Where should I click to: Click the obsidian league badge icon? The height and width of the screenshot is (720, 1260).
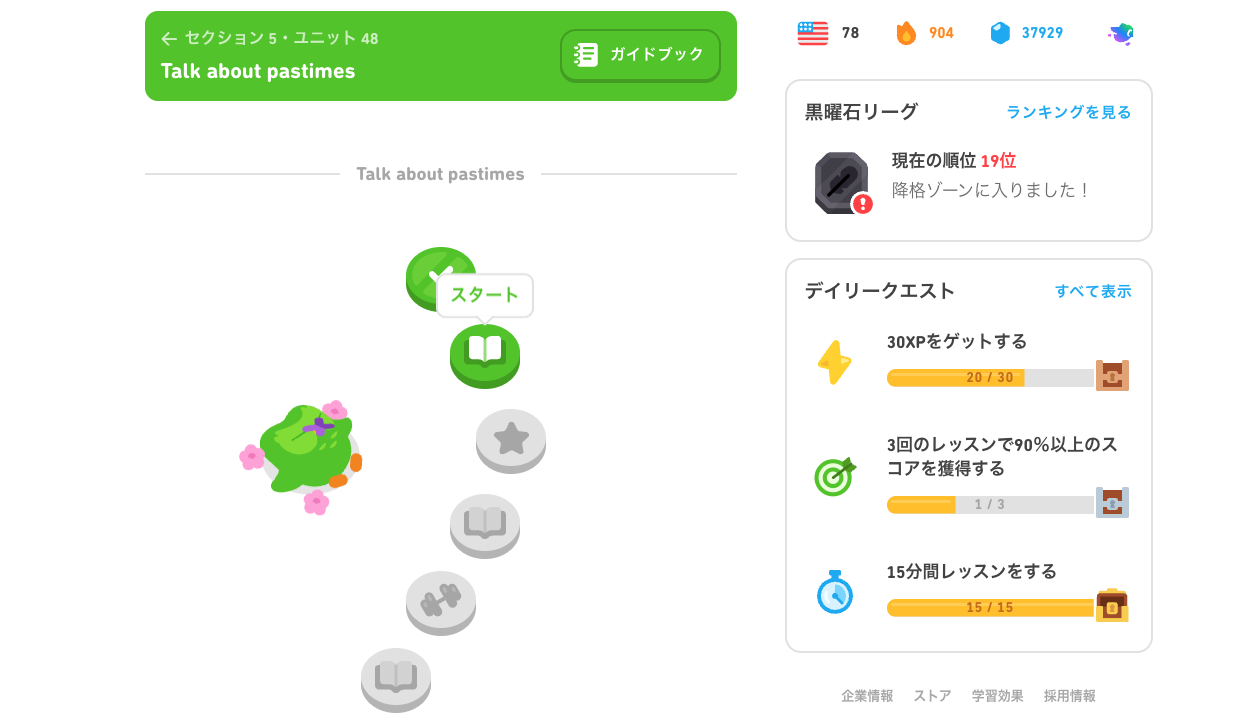[841, 182]
